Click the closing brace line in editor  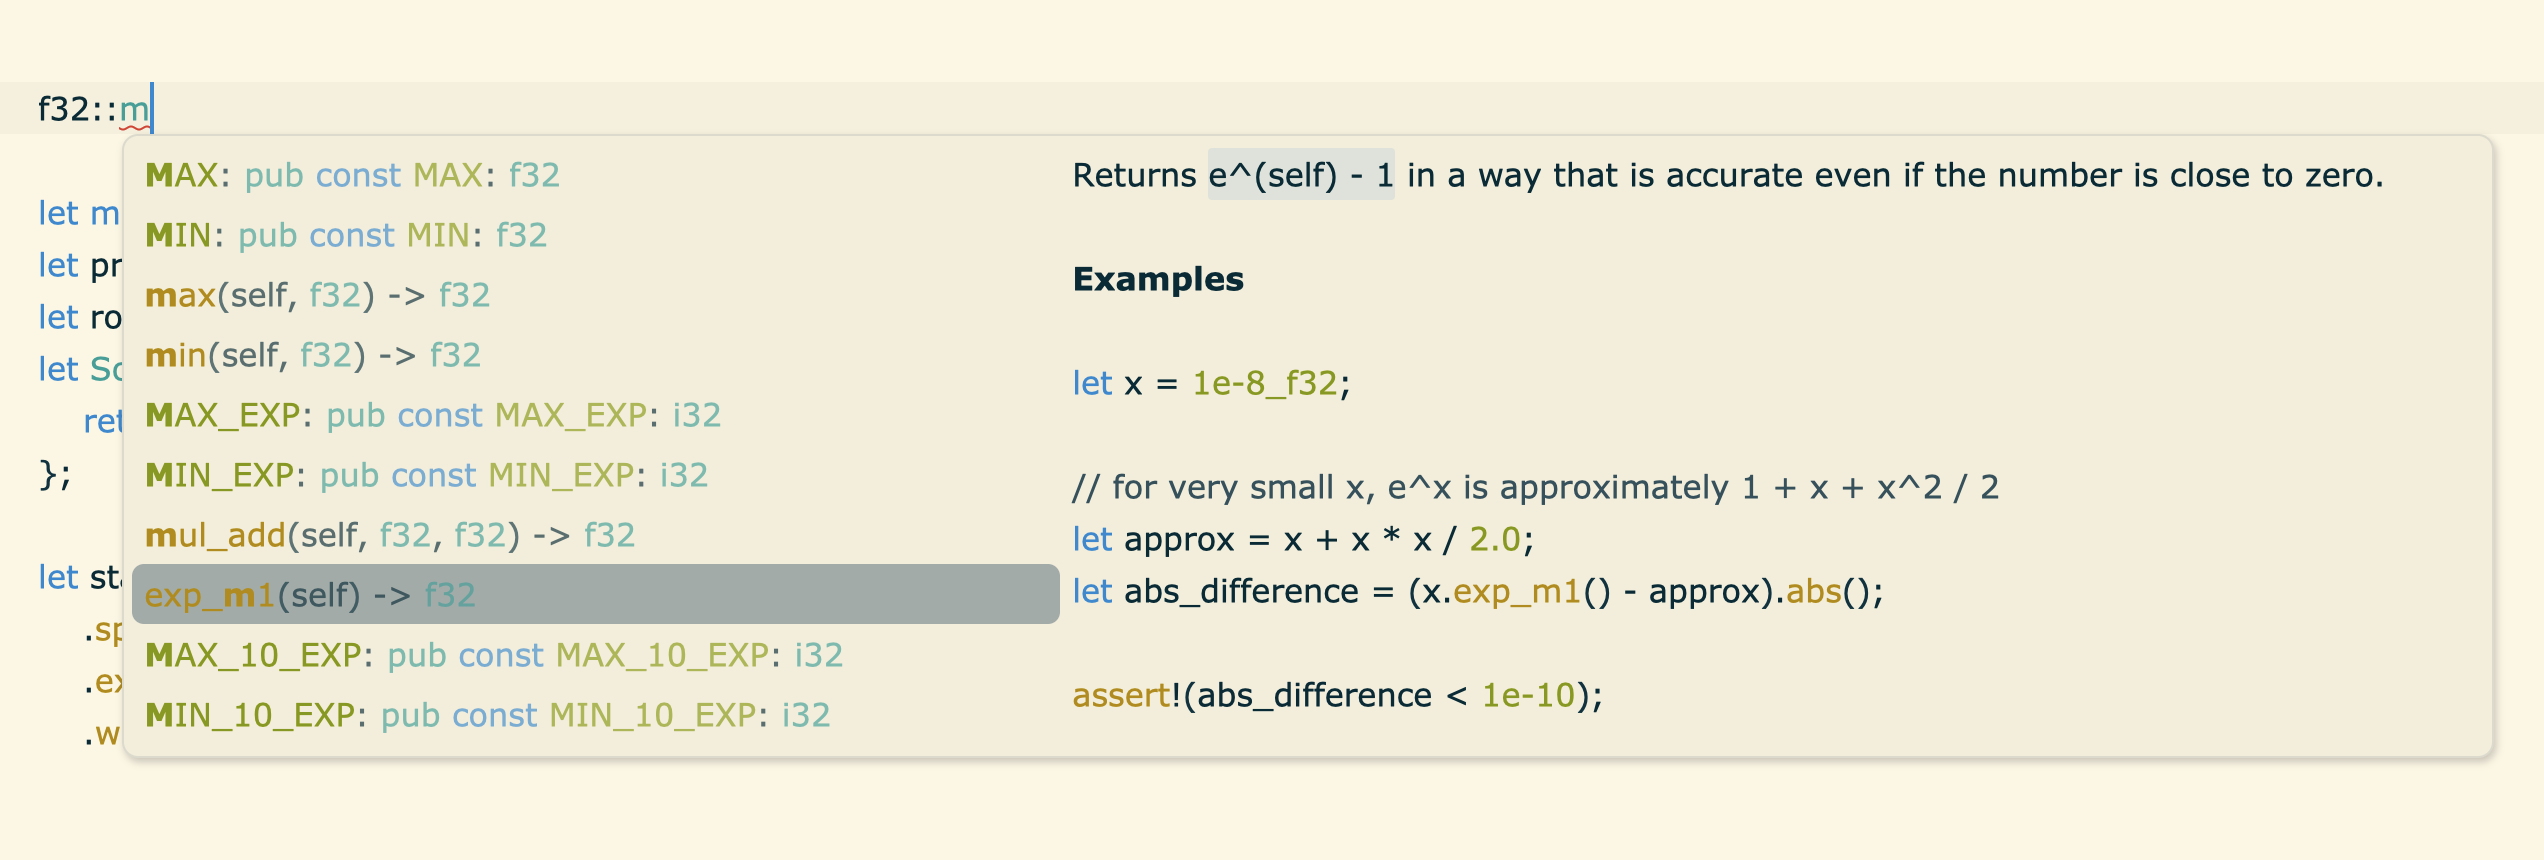pos(54,473)
